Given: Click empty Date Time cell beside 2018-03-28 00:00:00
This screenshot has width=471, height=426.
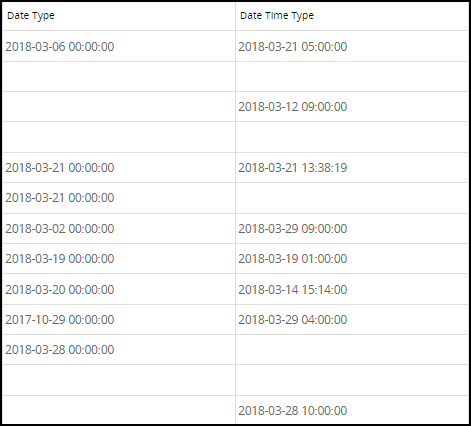Looking at the screenshot, I should (352, 350).
